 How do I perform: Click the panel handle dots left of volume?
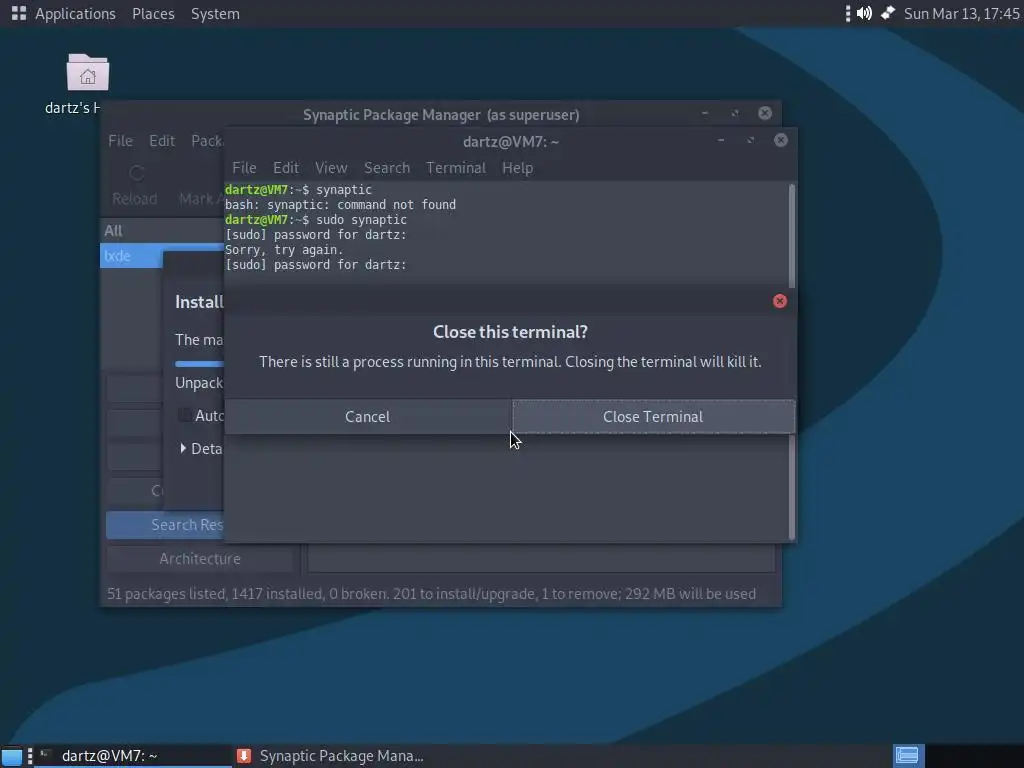click(x=848, y=13)
